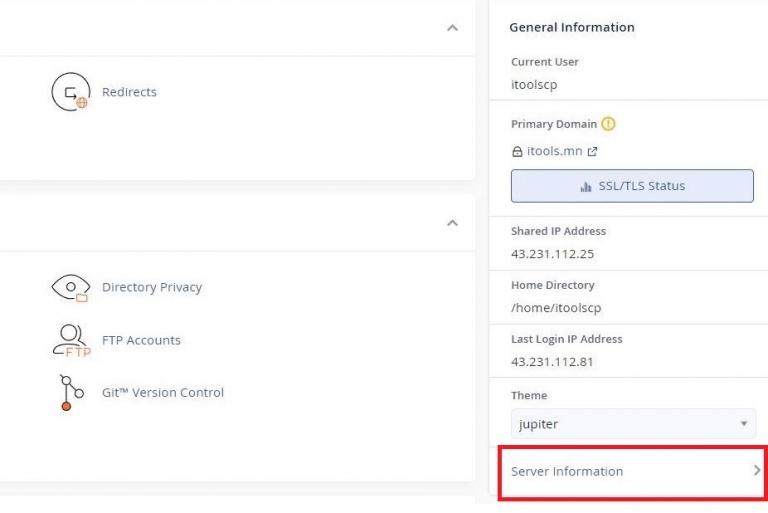The height and width of the screenshot is (513, 768).
Task: Open the Redirects link
Action: (129, 92)
